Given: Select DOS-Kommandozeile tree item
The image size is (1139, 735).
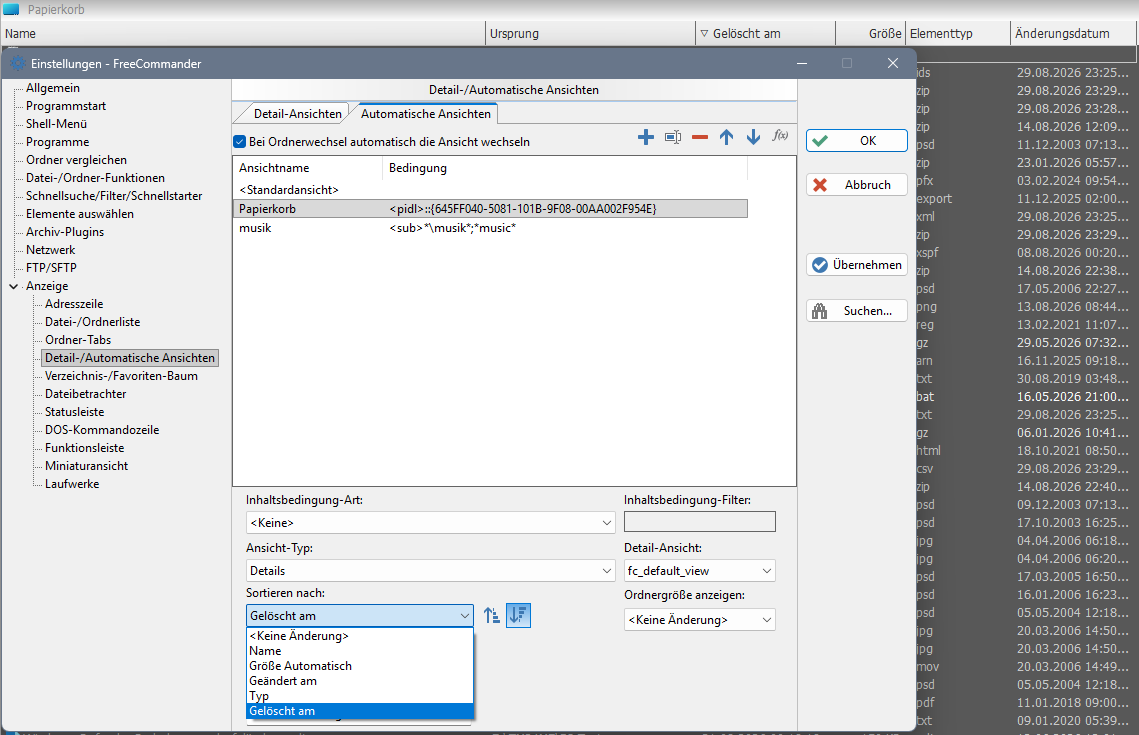Looking at the screenshot, I should 102,430.
